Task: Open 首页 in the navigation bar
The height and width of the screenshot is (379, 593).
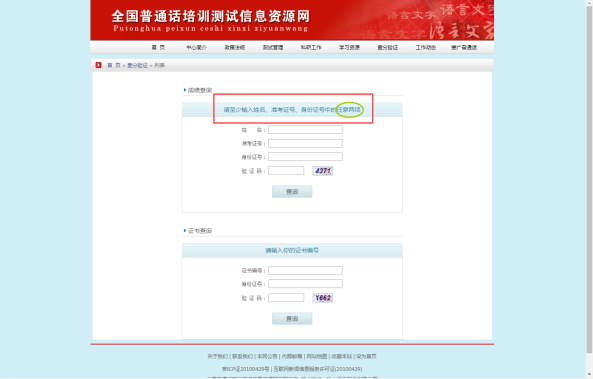Action: pyautogui.click(x=158, y=47)
